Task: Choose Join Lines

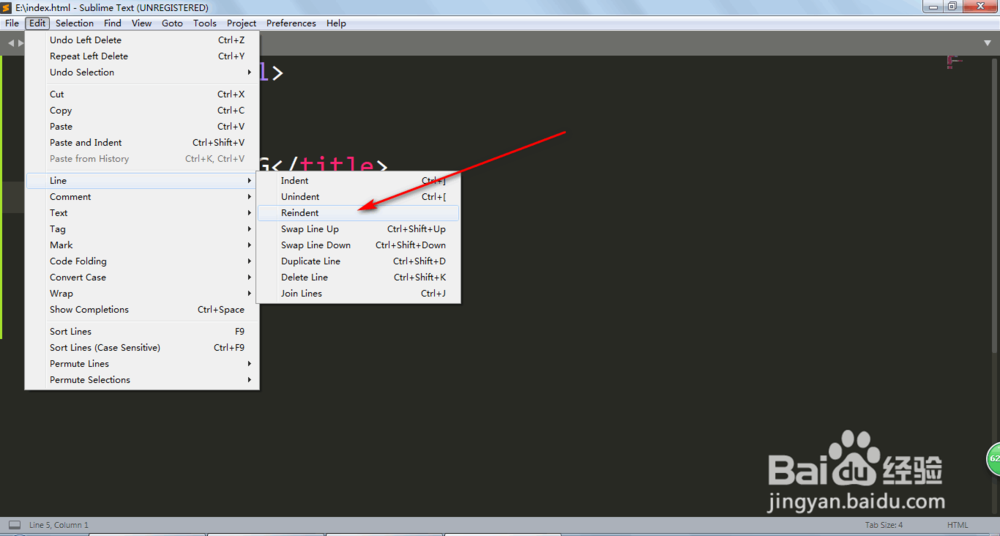Action: [358, 294]
